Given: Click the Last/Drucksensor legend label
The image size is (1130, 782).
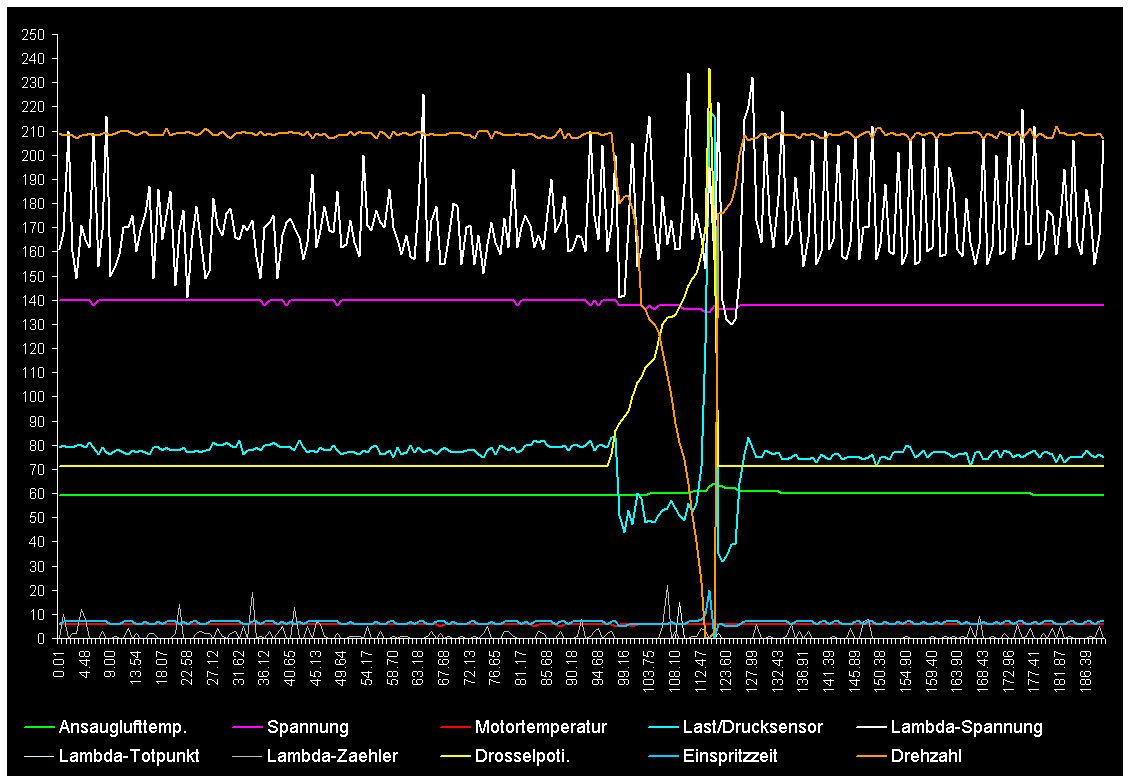Looking at the screenshot, I should point(753,727).
